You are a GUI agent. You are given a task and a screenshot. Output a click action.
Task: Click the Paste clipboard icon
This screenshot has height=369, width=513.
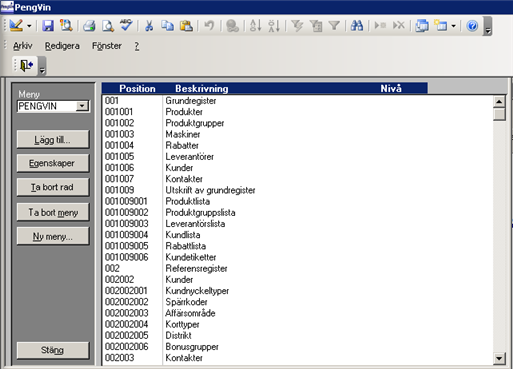[186, 26]
